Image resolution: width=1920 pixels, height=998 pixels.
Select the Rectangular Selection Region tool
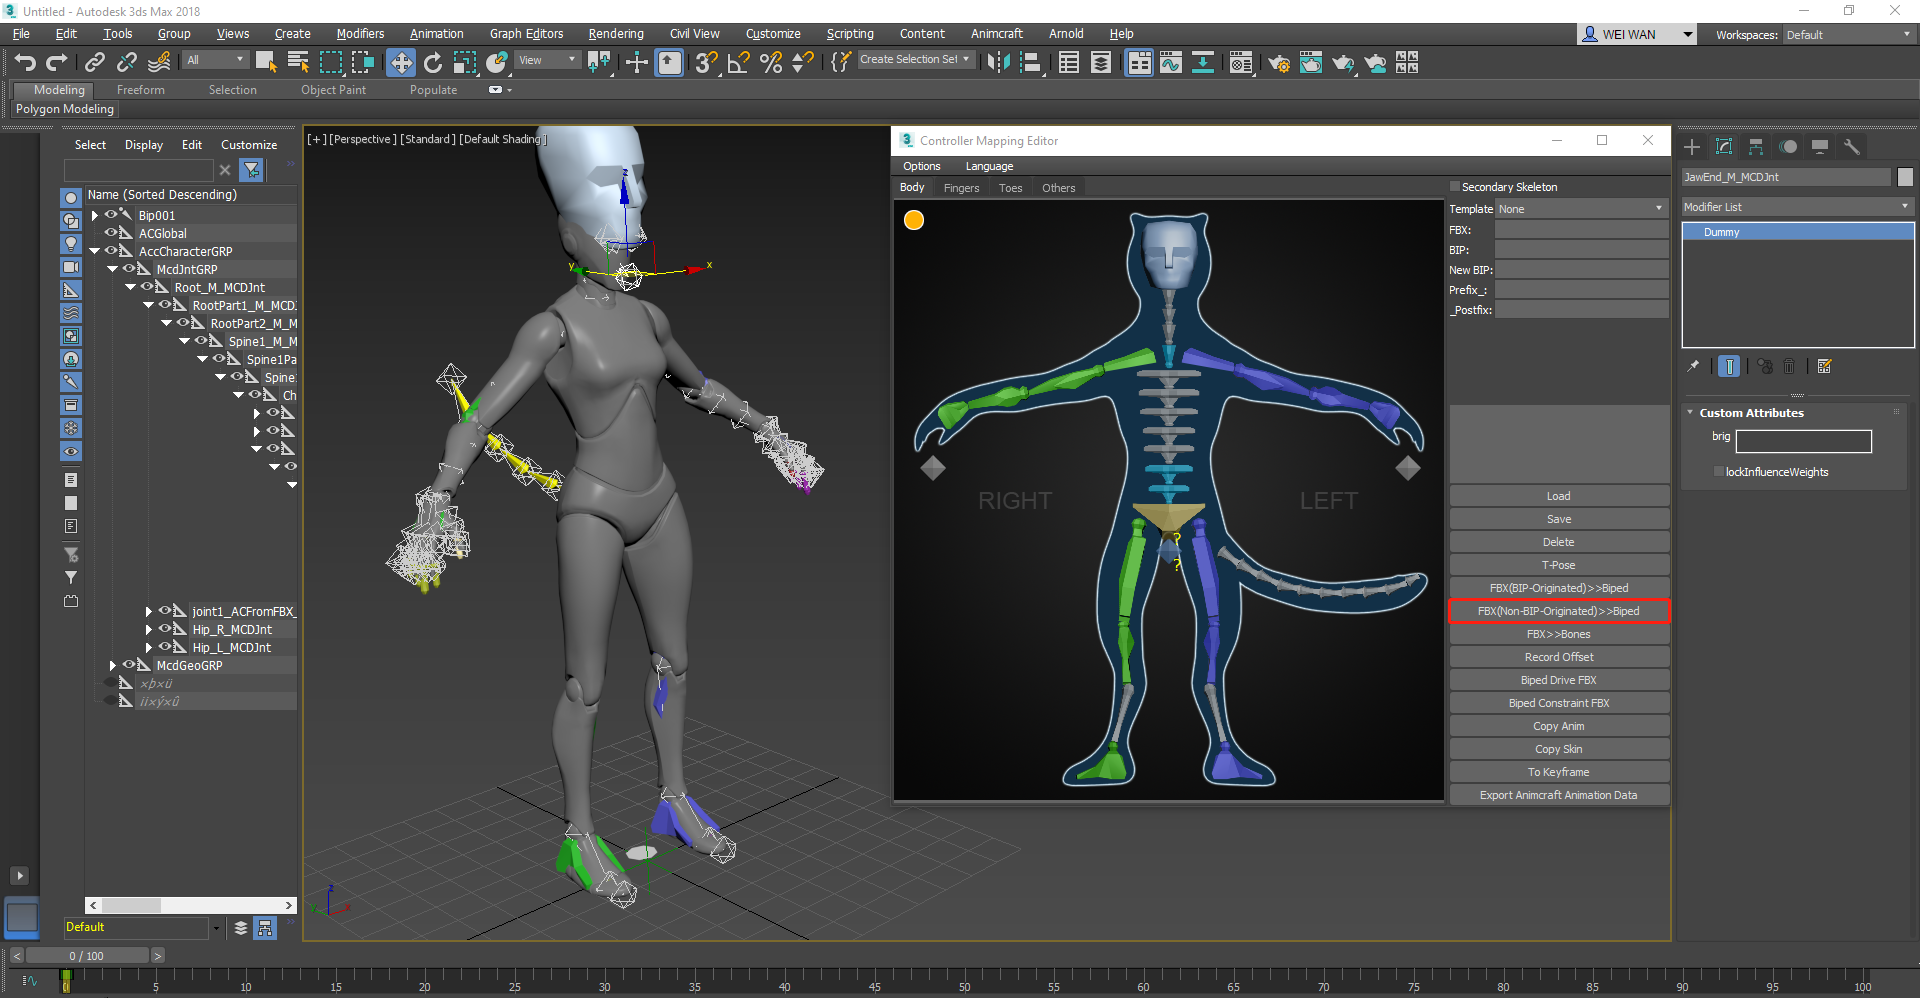pos(330,63)
